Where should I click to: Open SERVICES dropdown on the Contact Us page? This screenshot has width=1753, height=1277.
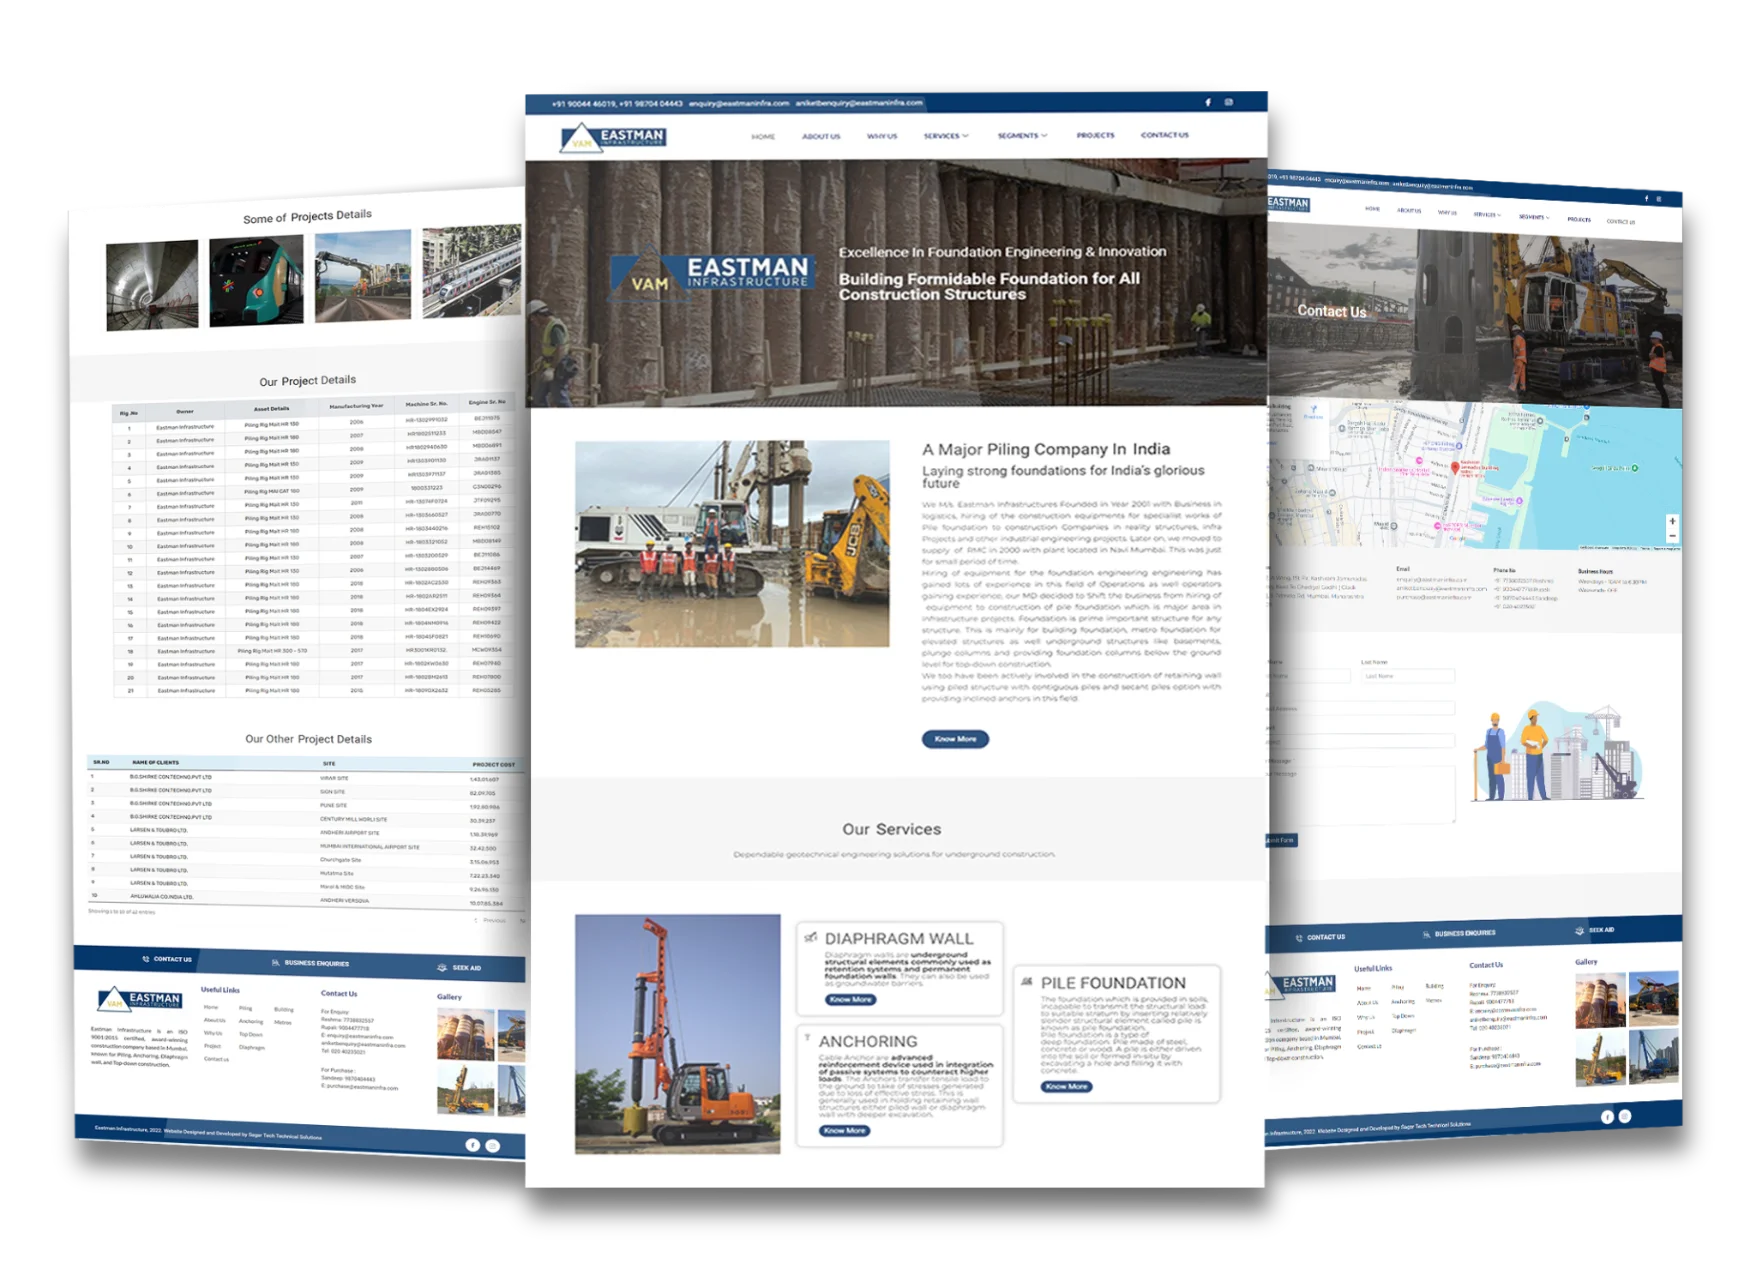[1487, 215]
